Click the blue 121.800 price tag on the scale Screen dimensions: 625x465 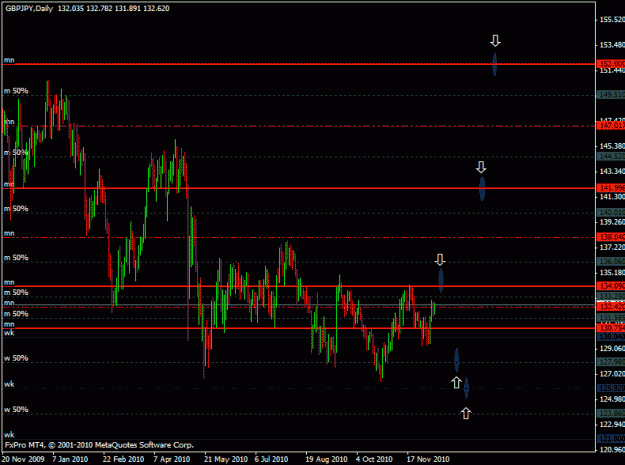pyautogui.click(x=611, y=439)
